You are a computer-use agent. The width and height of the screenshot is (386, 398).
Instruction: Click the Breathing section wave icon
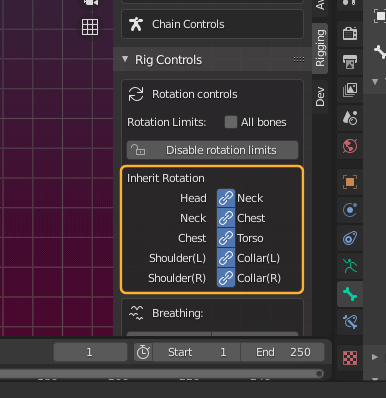coord(136,313)
